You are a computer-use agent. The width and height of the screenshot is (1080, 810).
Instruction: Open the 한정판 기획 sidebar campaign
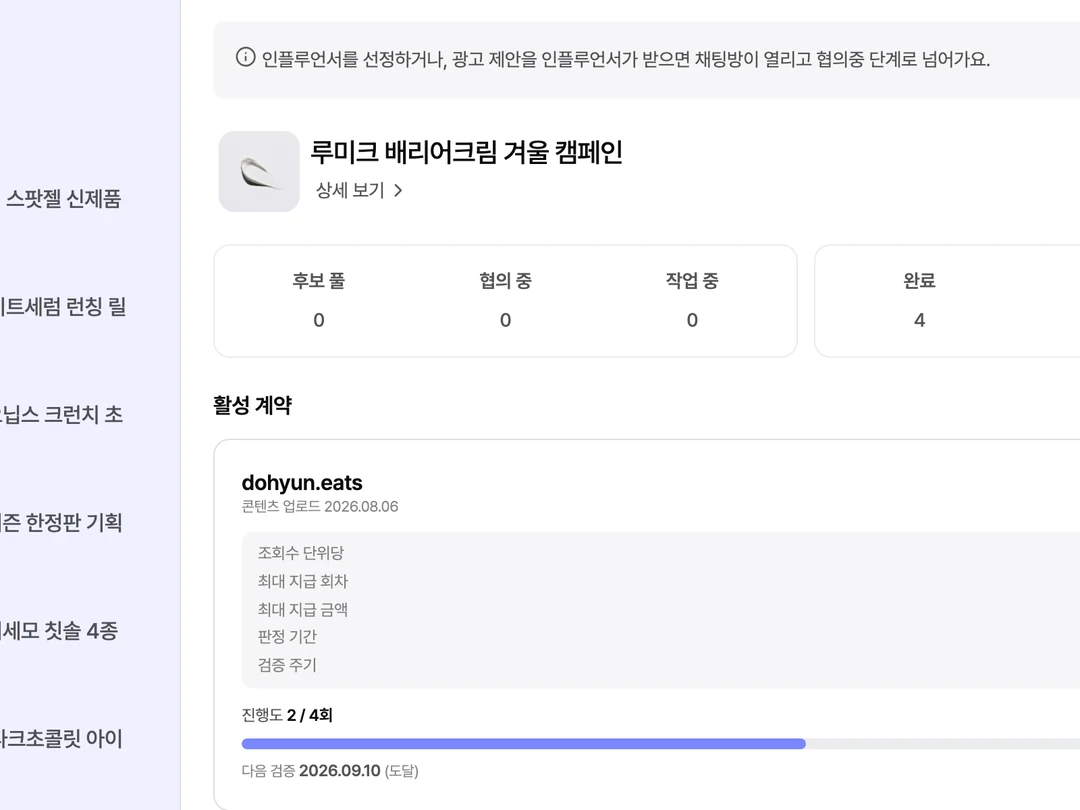[63, 522]
